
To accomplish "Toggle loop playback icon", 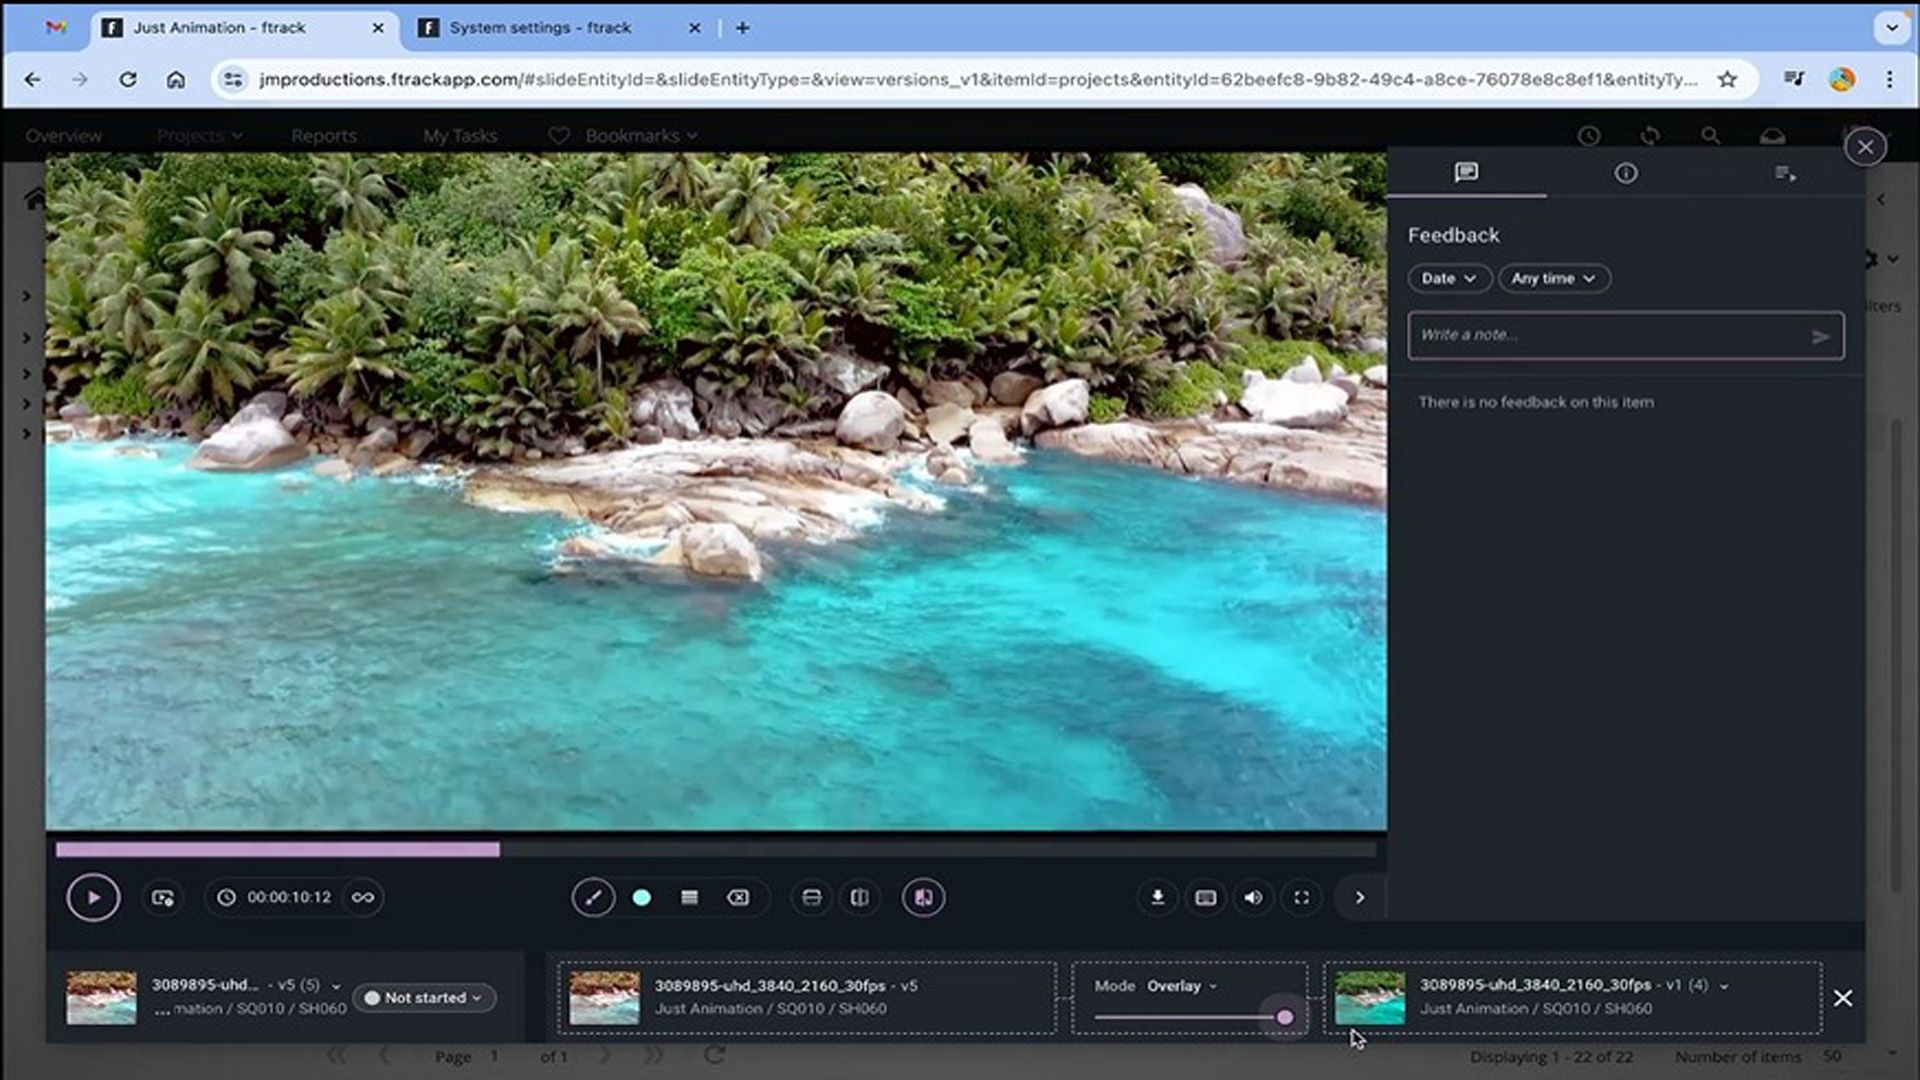I will click(x=363, y=897).
